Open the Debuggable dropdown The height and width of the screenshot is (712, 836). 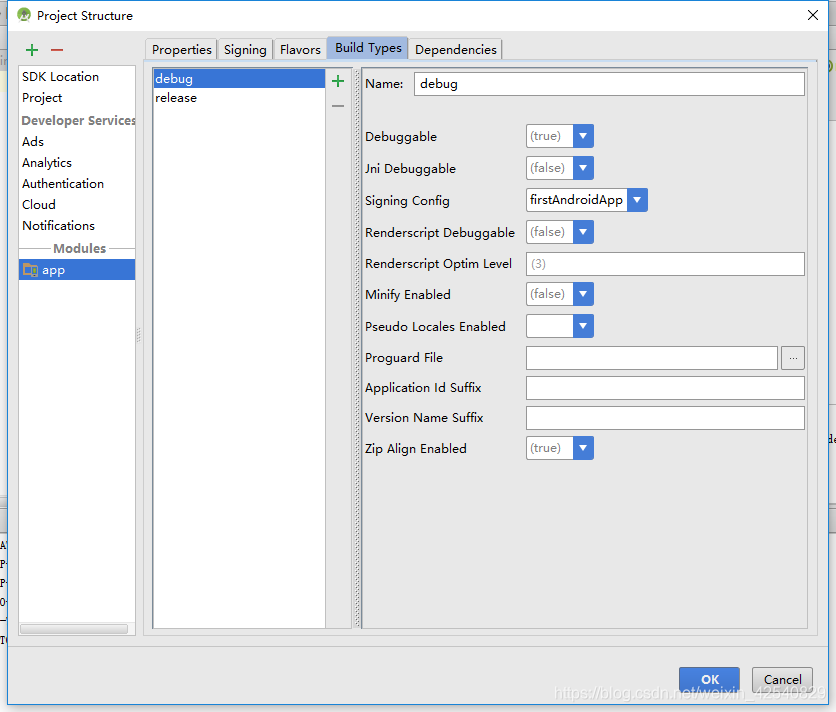pos(583,136)
